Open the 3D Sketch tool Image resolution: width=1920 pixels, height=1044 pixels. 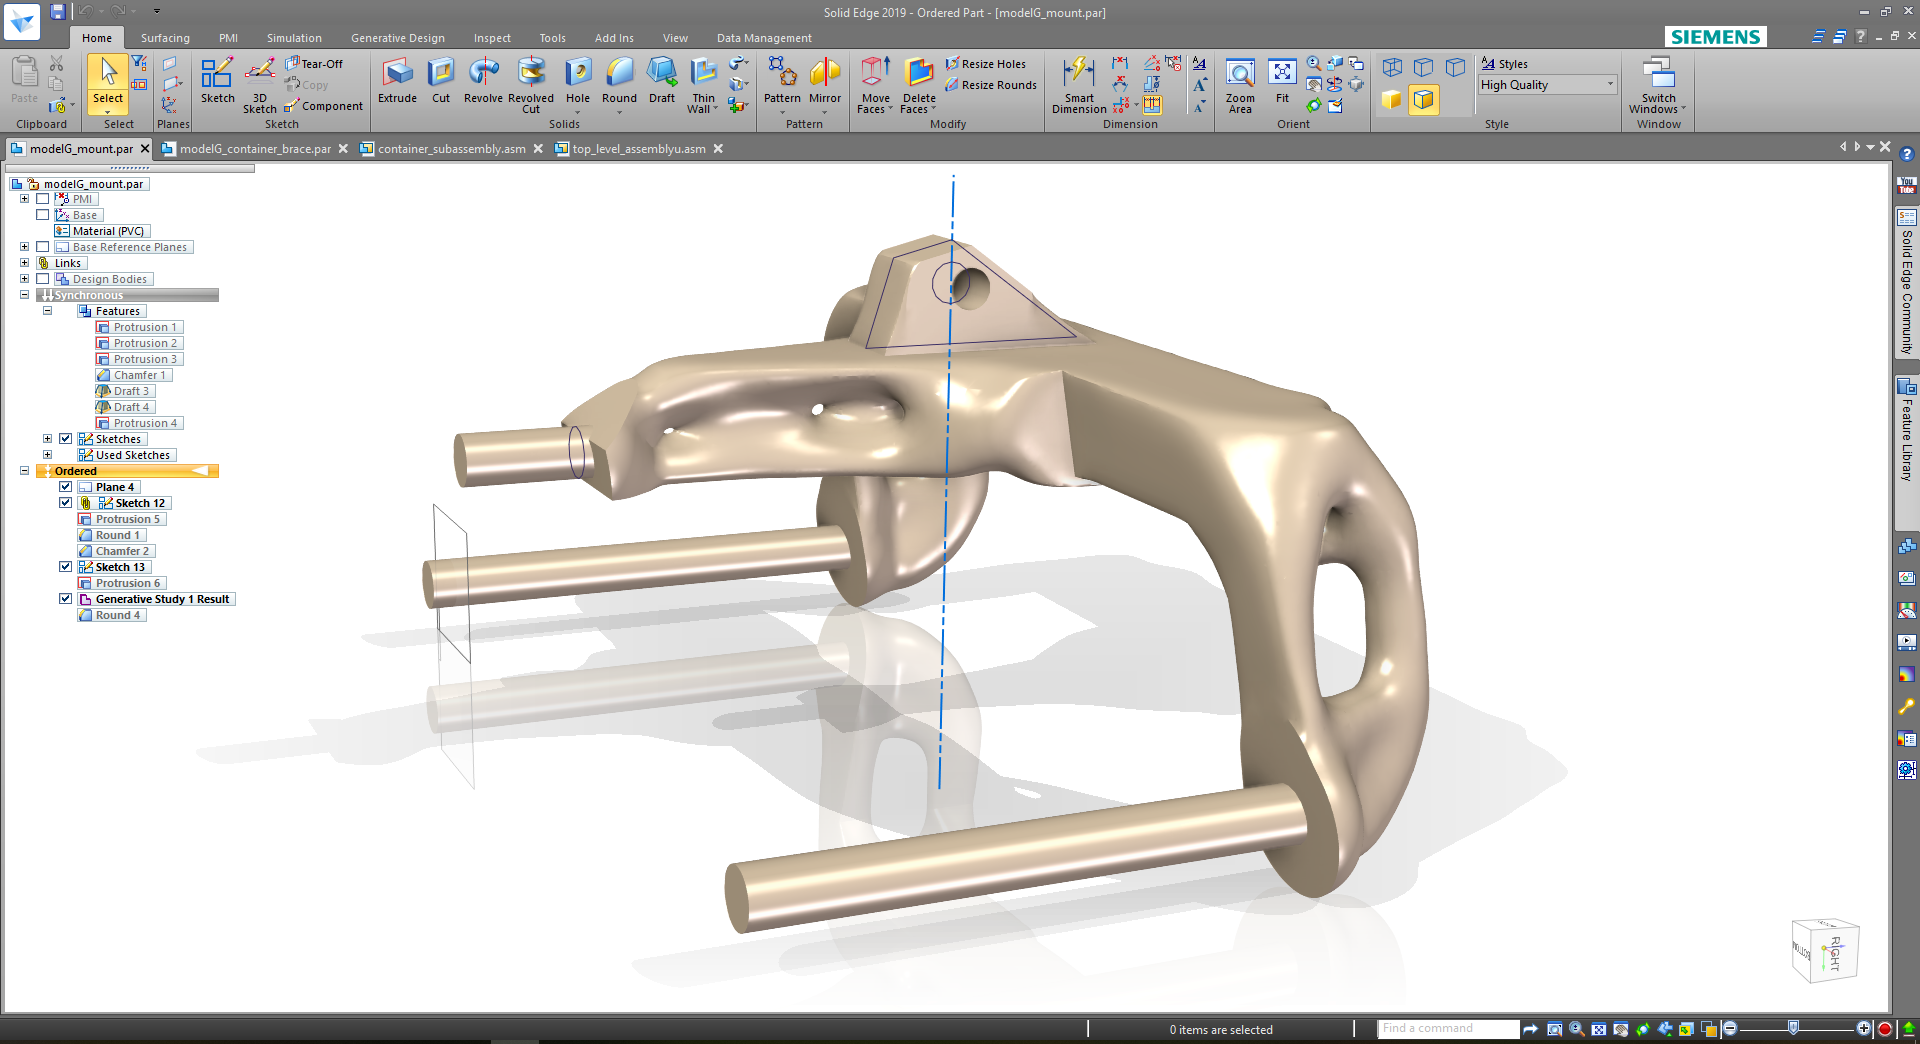tap(260, 84)
